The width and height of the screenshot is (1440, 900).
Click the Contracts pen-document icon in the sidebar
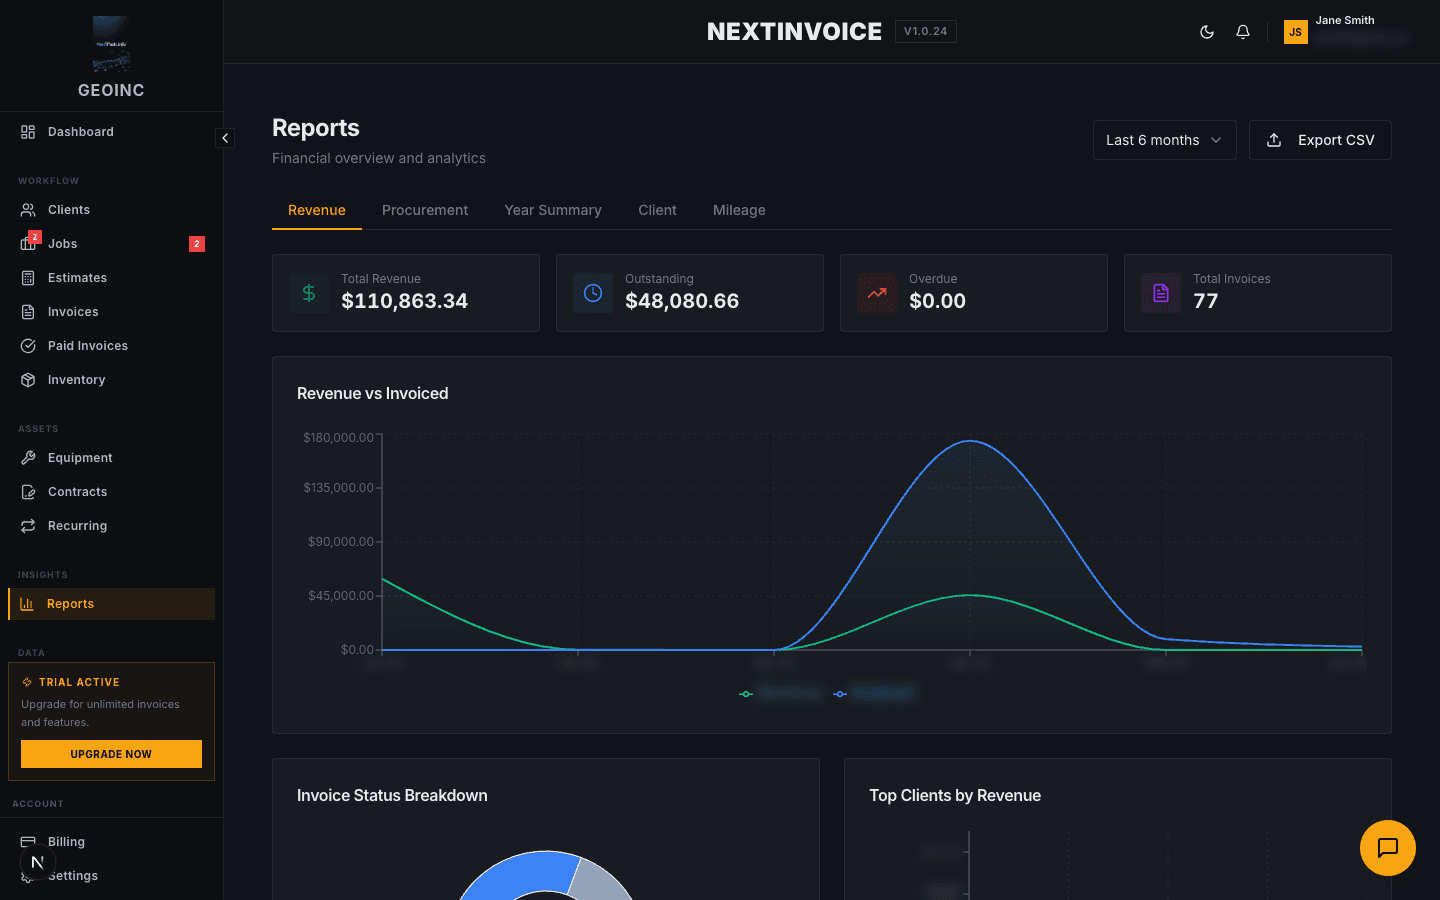click(28, 492)
